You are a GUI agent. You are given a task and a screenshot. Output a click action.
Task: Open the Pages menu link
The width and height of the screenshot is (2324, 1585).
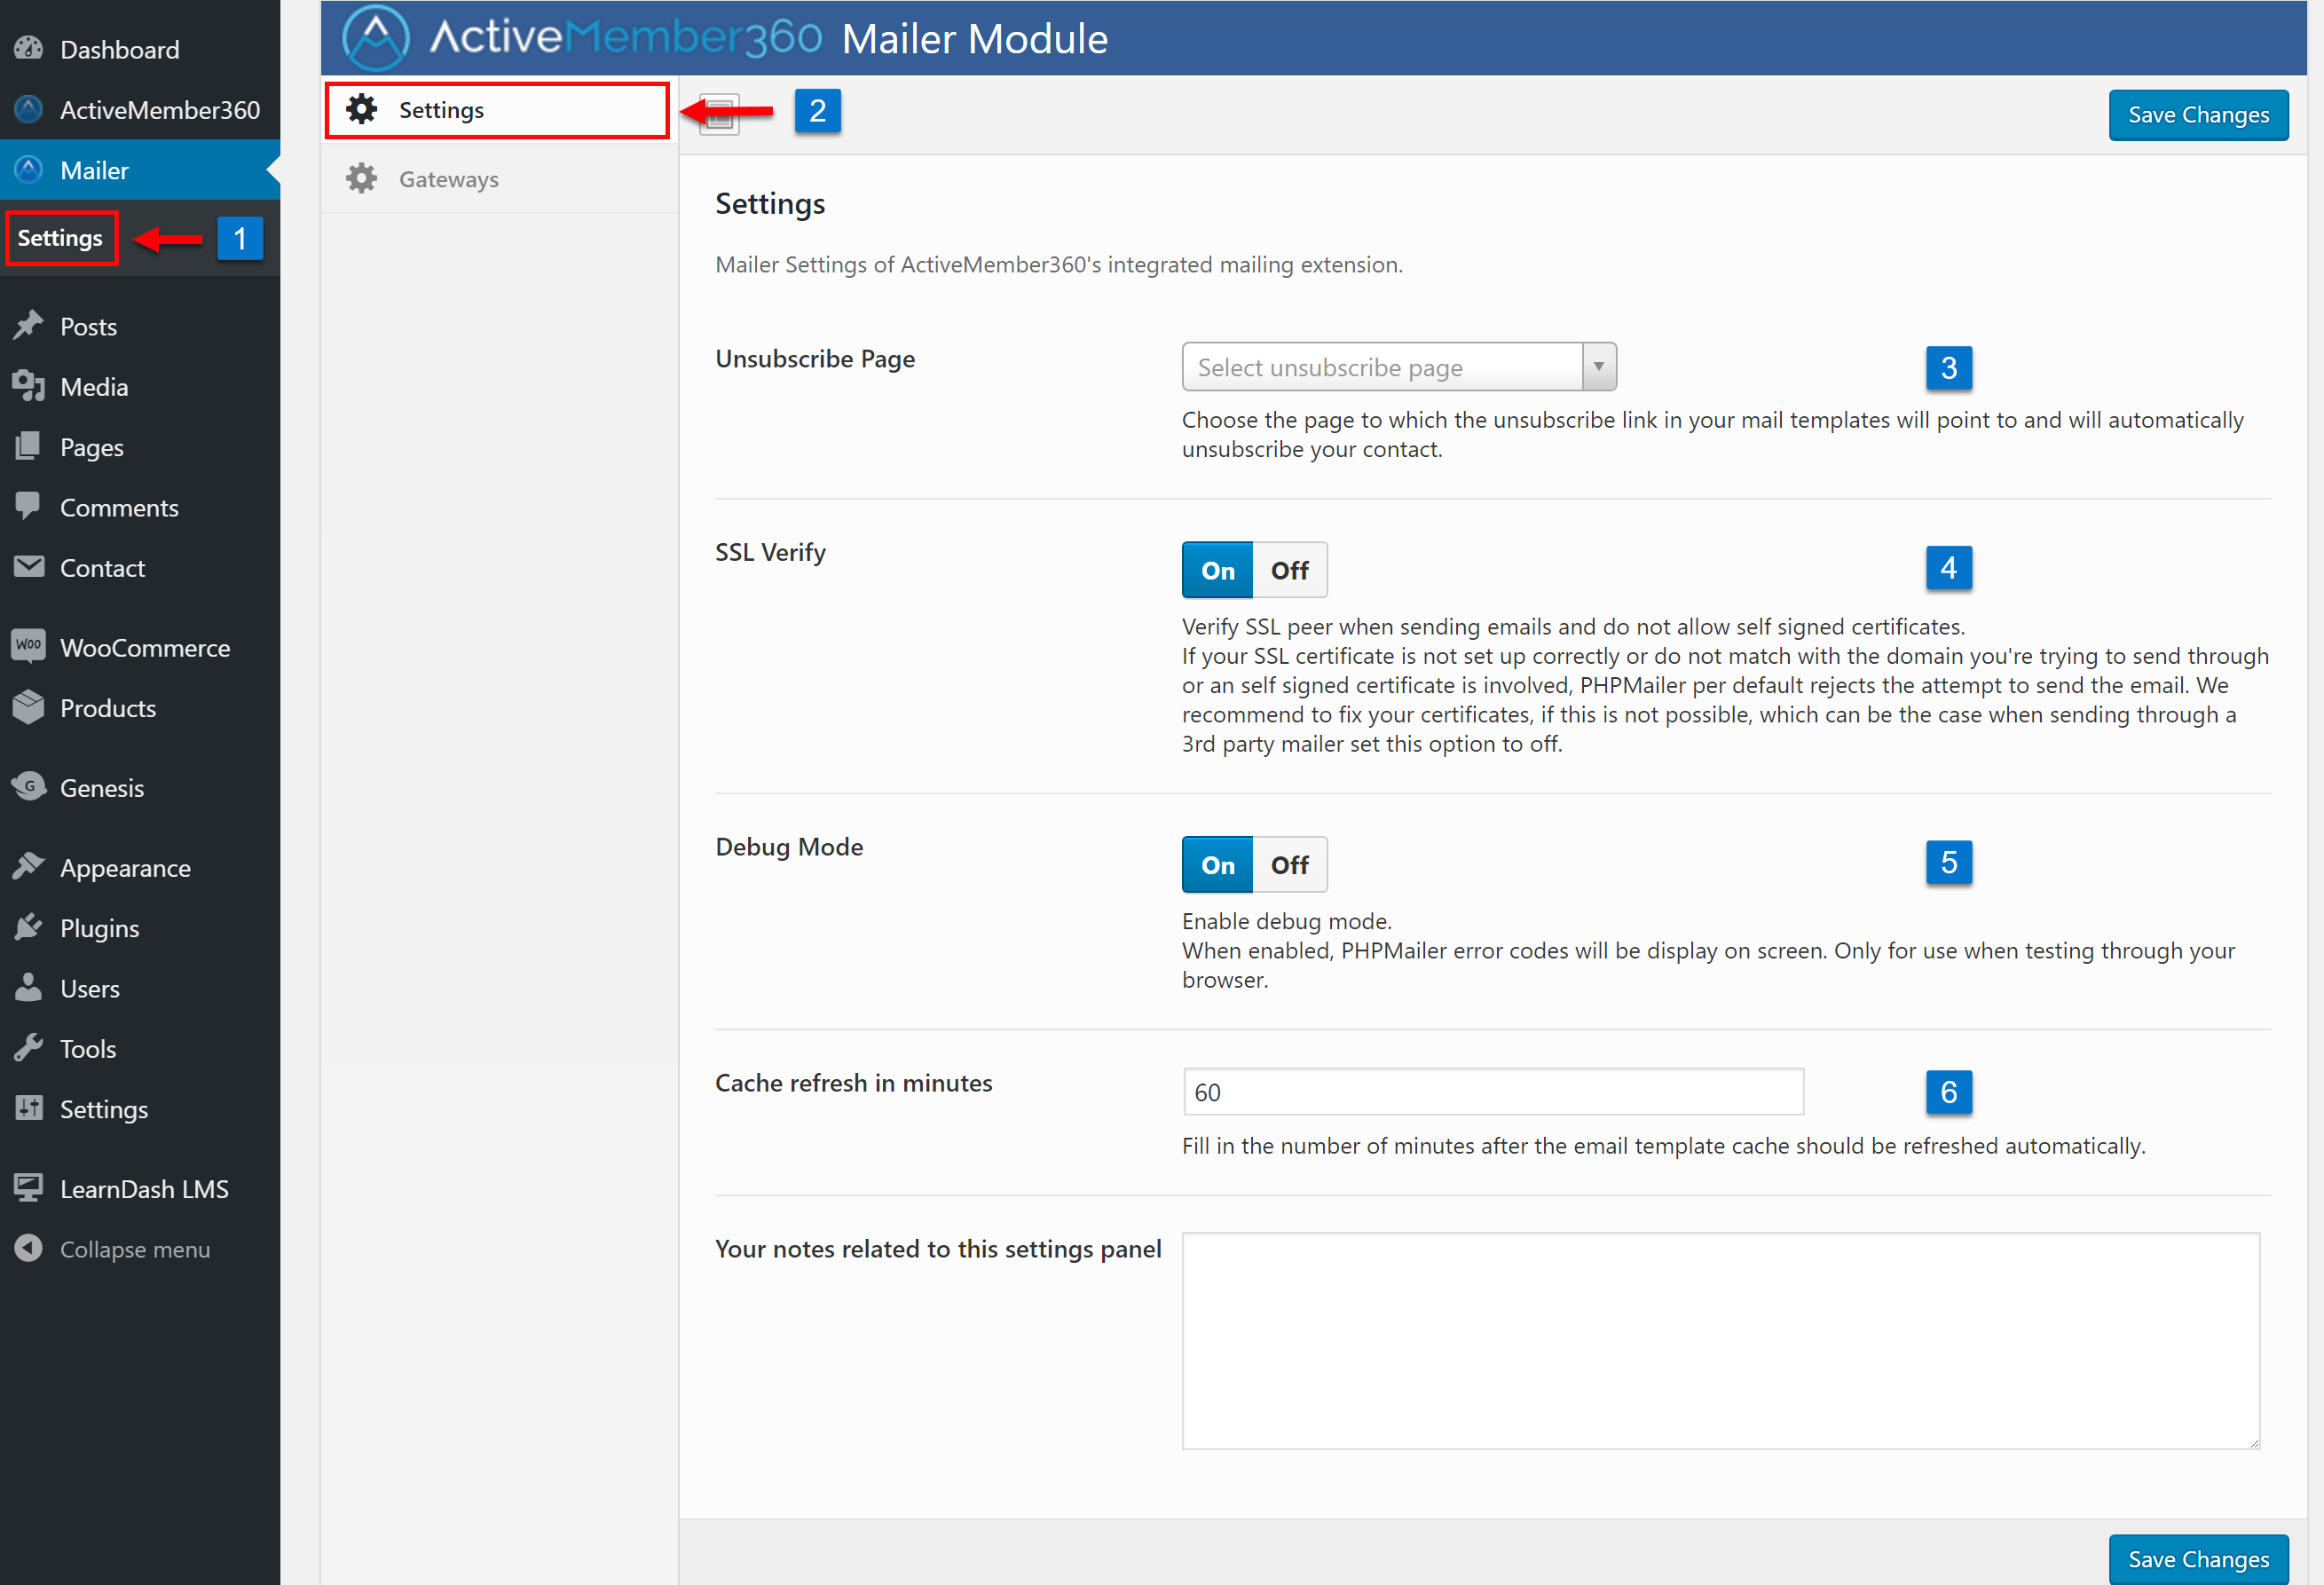pos(140,447)
